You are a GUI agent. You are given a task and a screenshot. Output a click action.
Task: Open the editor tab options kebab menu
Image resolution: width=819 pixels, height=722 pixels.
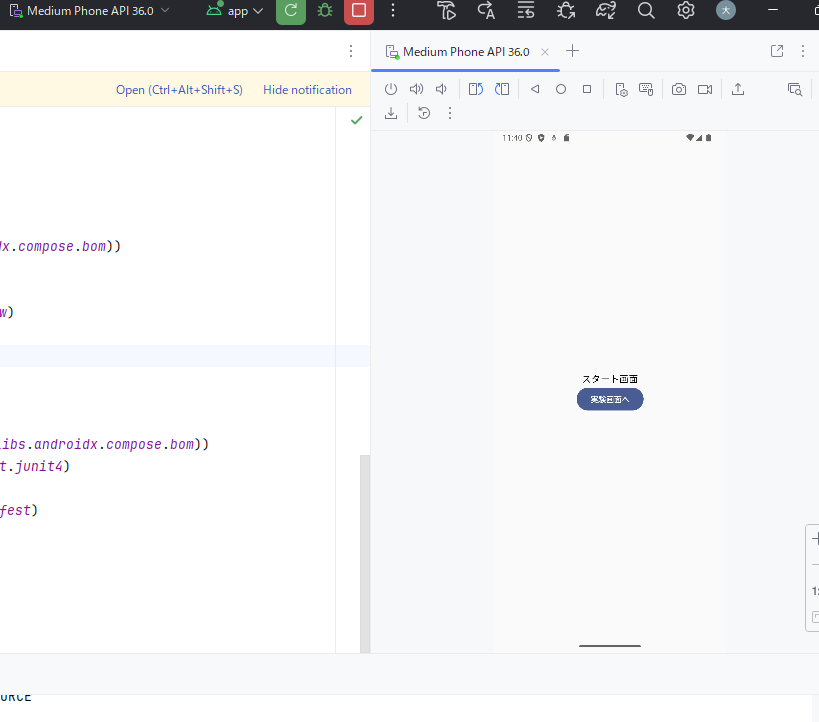(351, 51)
